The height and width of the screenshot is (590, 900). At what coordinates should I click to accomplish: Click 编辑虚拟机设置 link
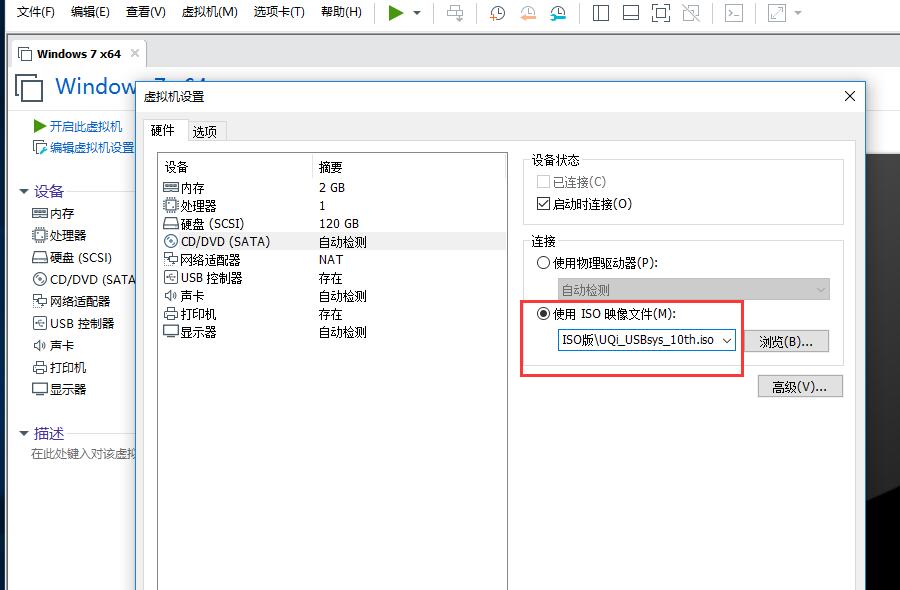(83, 148)
